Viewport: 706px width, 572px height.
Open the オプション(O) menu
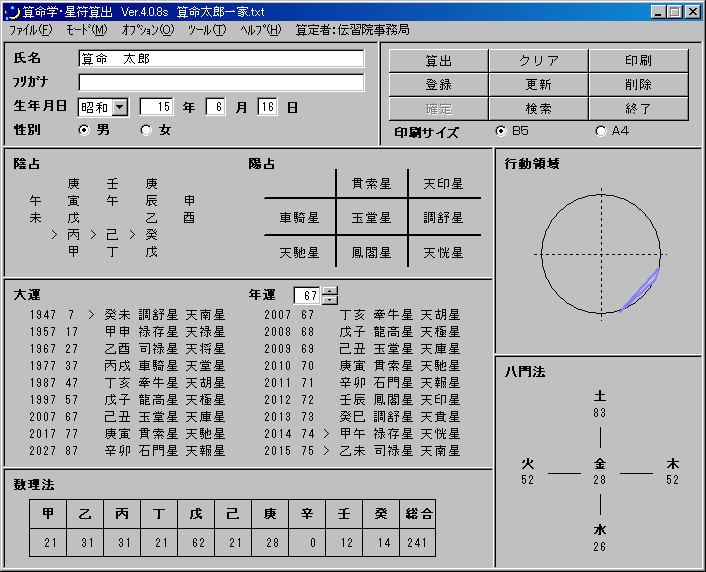pyautogui.click(x=147, y=30)
